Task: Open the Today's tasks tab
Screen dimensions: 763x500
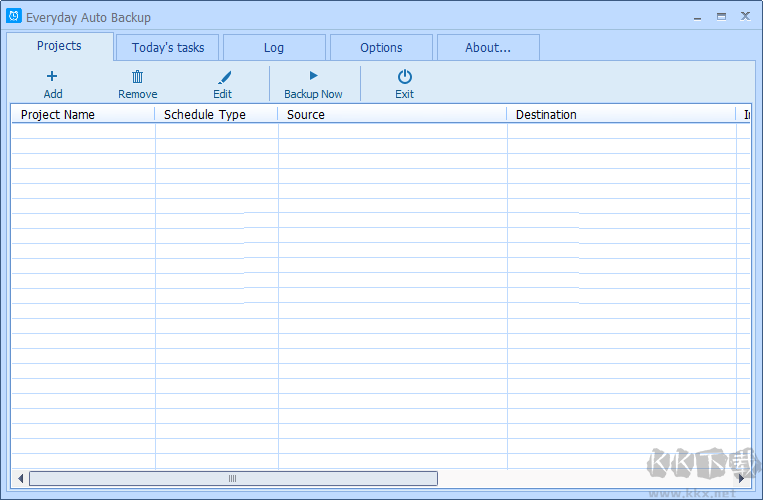Action: tap(168, 48)
